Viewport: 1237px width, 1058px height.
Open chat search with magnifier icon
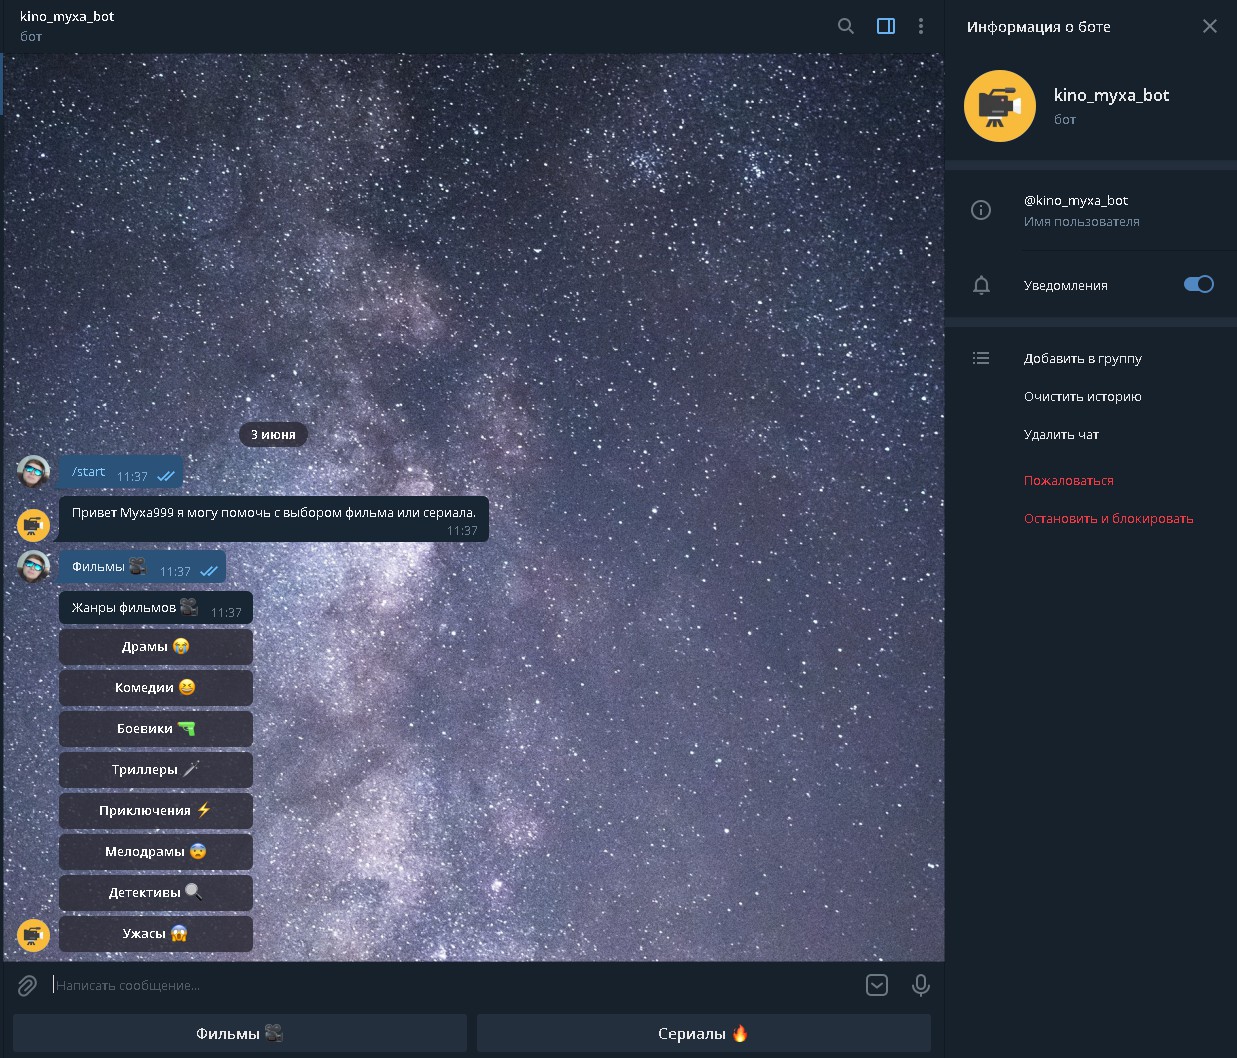[846, 26]
